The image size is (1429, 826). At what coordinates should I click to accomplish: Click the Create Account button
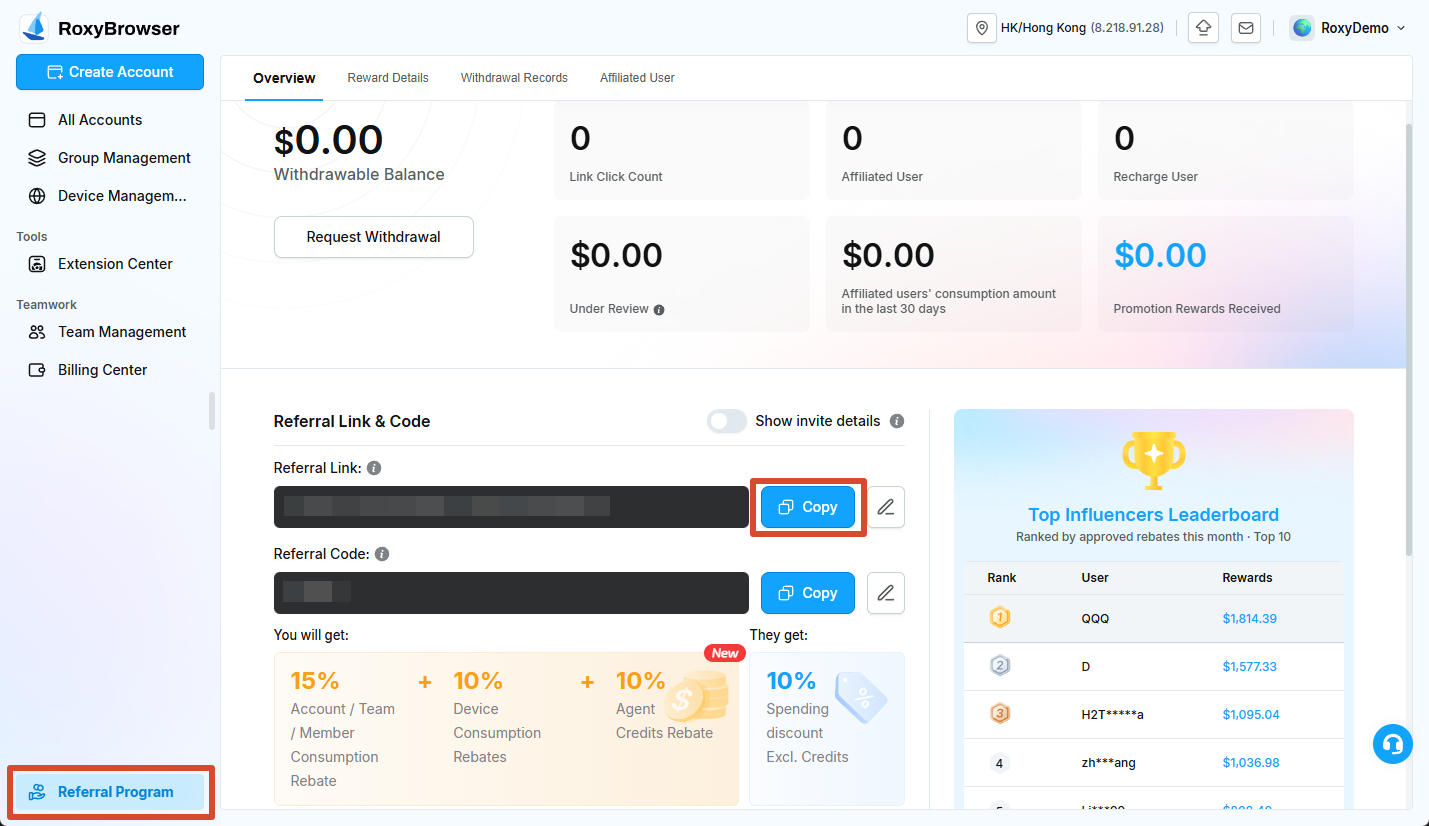(110, 72)
